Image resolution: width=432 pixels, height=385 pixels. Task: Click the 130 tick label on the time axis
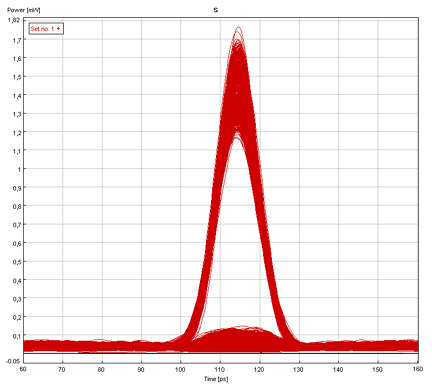pyautogui.click(x=299, y=369)
